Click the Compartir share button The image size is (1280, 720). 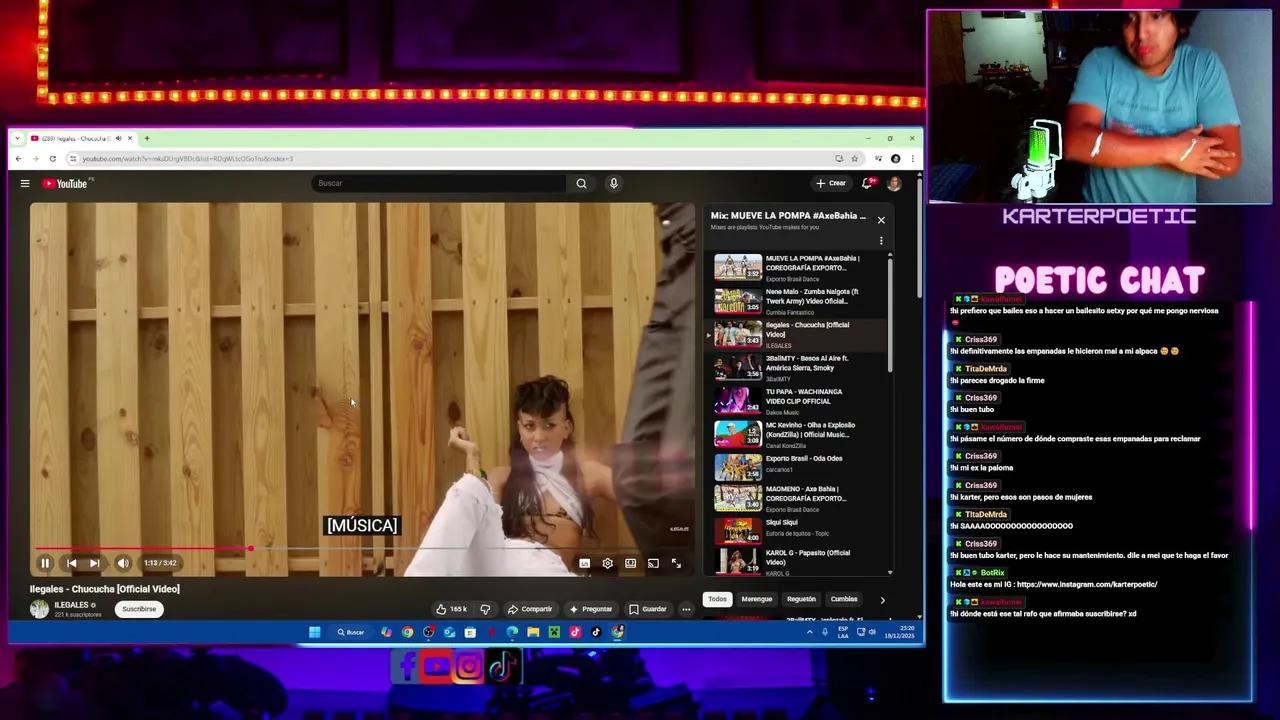[x=529, y=609]
